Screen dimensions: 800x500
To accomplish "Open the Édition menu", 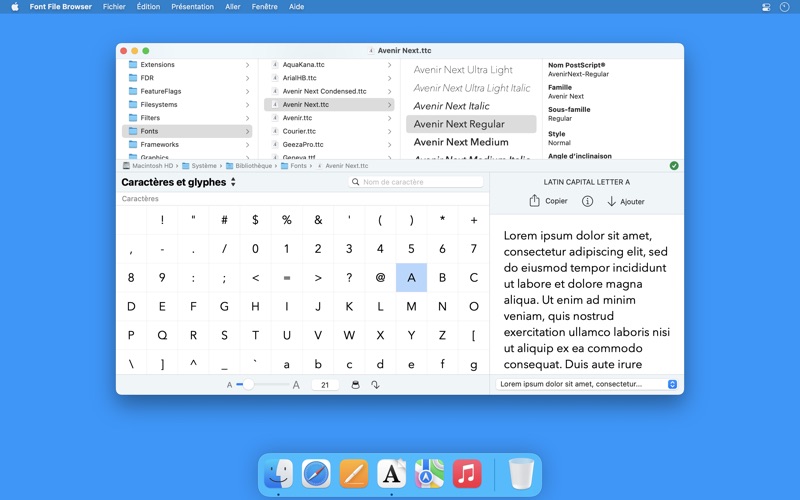I will (148, 7).
